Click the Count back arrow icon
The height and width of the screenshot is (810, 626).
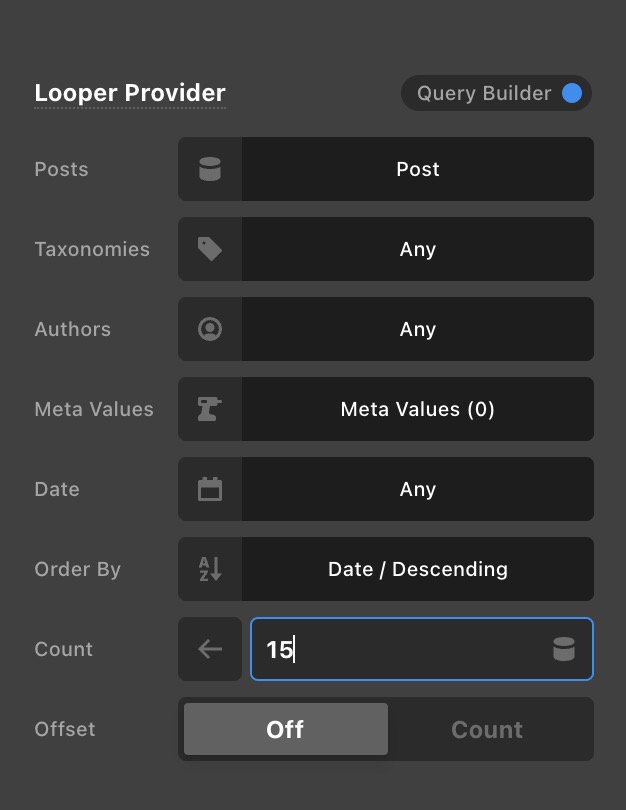tap(210, 649)
